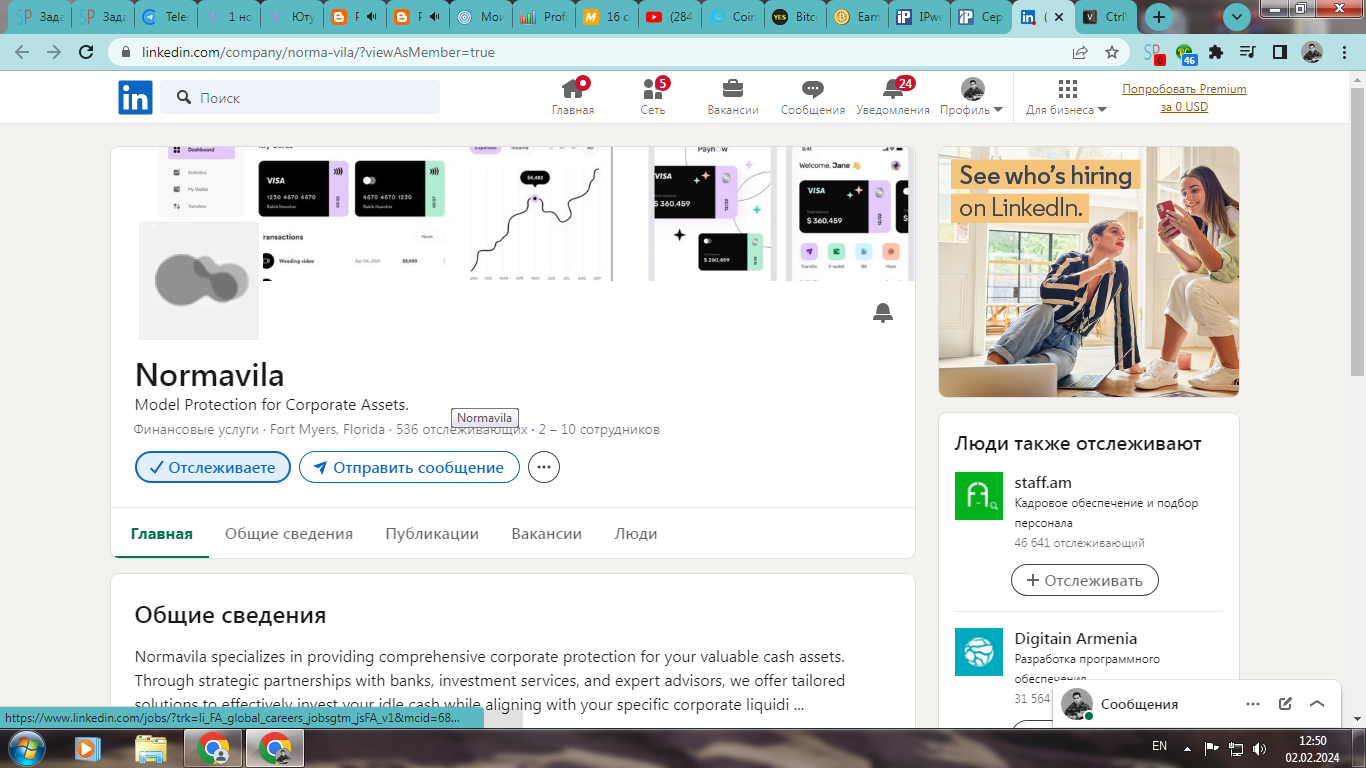The height and width of the screenshot is (768, 1366).
Task: Open the Для бизнеса grid icon
Action: (x=1067, y=90)
